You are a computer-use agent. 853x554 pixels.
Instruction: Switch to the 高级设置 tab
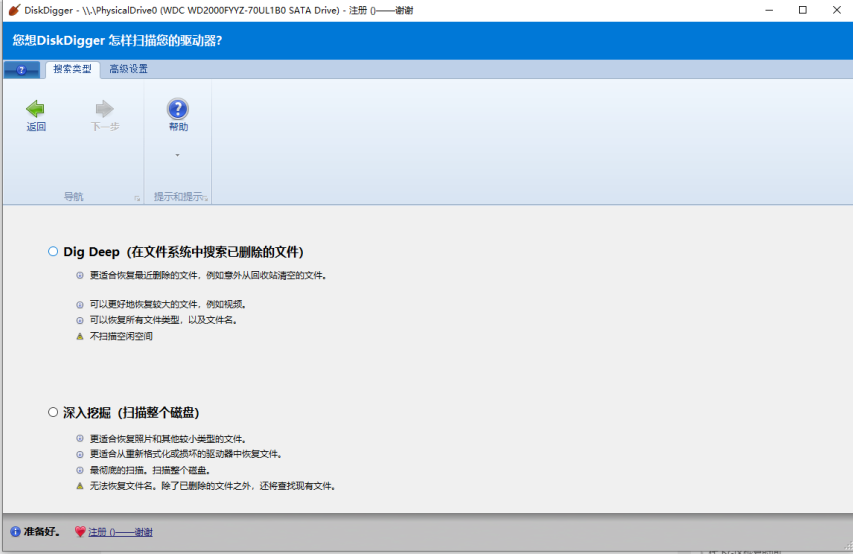(129, 70)
